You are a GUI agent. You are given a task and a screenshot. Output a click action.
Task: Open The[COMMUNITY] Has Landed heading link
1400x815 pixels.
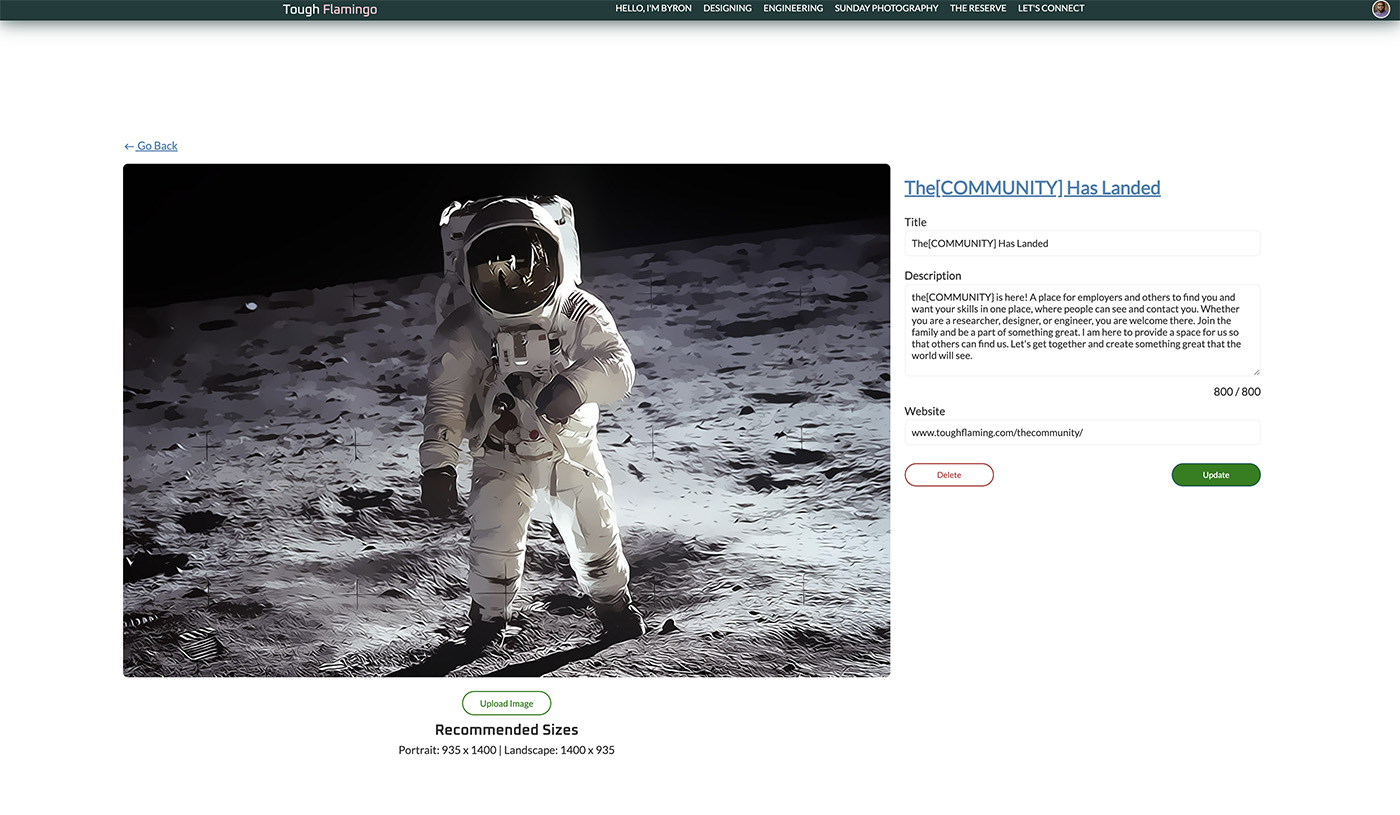(x=1032, y=188)
